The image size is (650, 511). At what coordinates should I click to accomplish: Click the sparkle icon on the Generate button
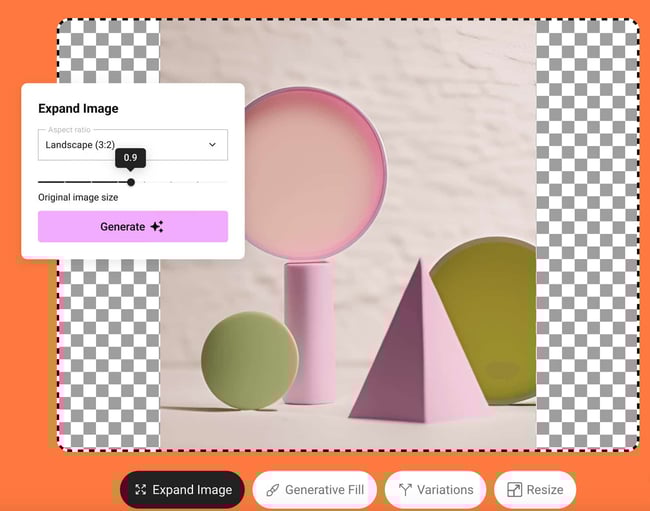[x=157, y=227]
